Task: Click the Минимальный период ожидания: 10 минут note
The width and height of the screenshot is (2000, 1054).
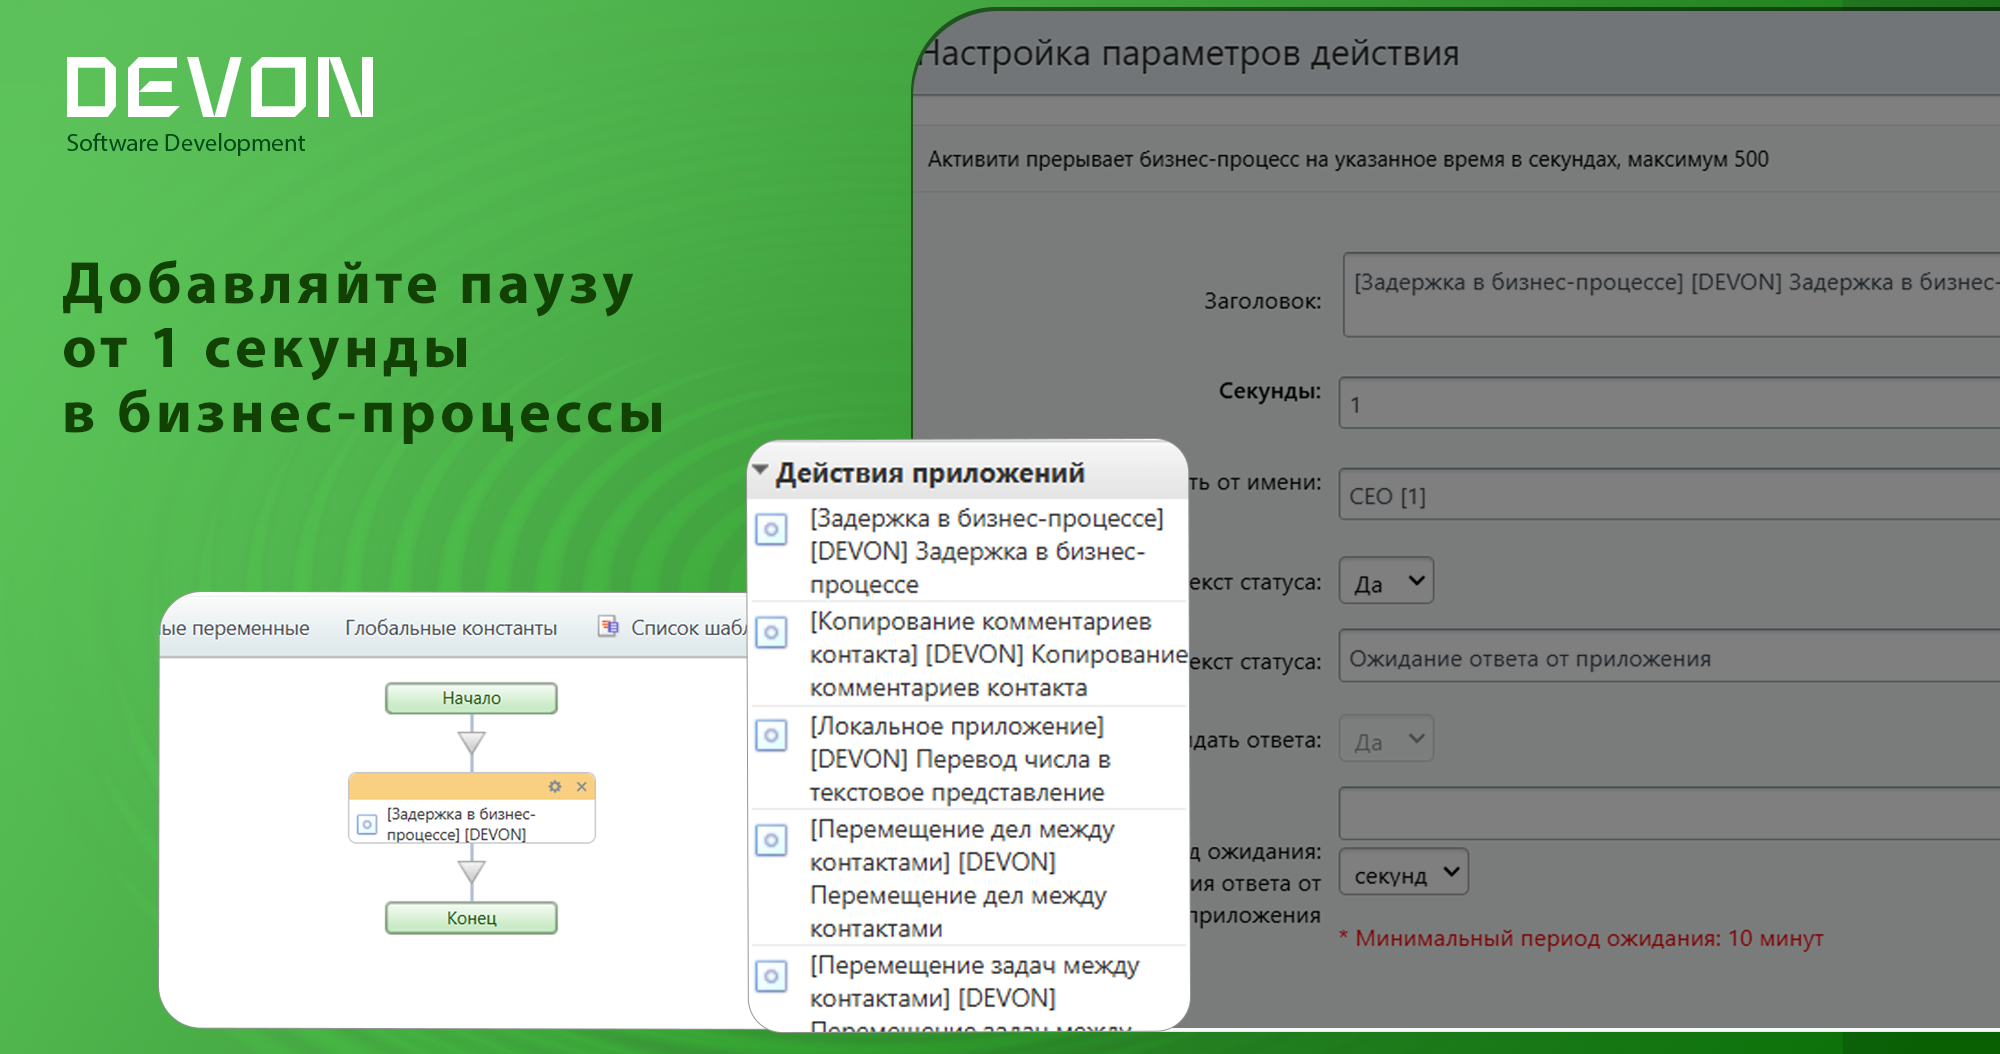Action: [1582, 938]
